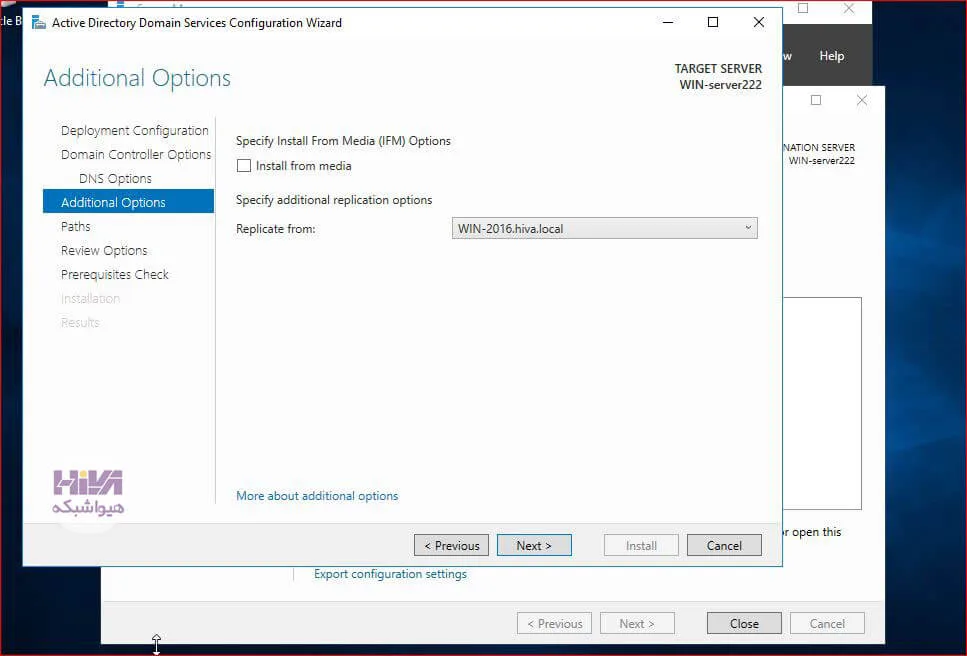967x656 pixels.
Task: Click Close in the background wizard
Action: (744, 623)
